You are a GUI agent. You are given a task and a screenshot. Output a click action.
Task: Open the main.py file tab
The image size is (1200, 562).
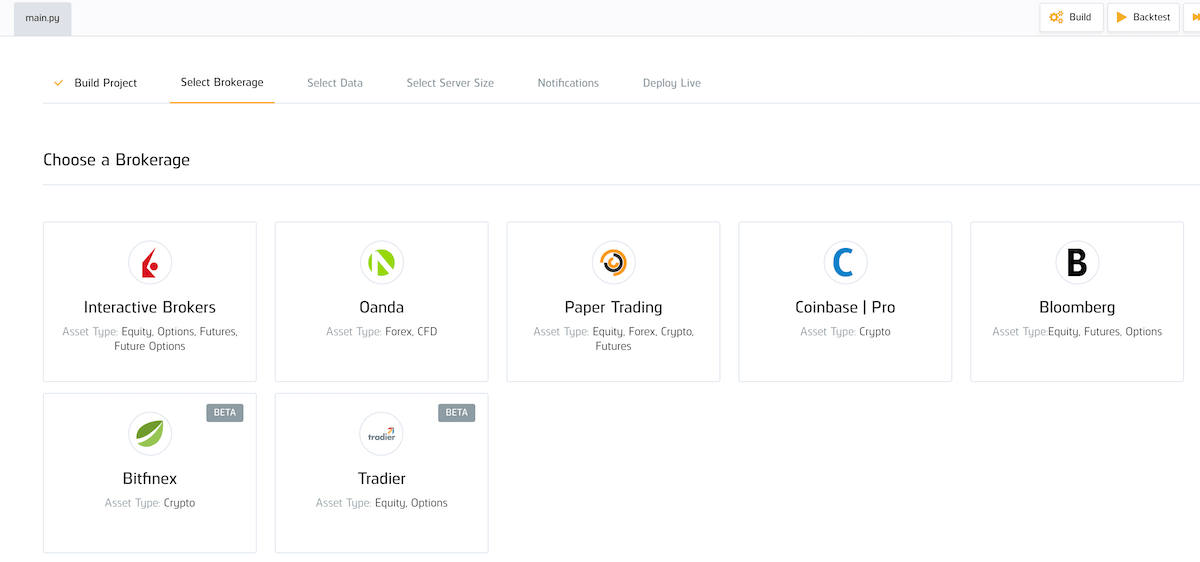pyautogui.click(x=42, y=18)
